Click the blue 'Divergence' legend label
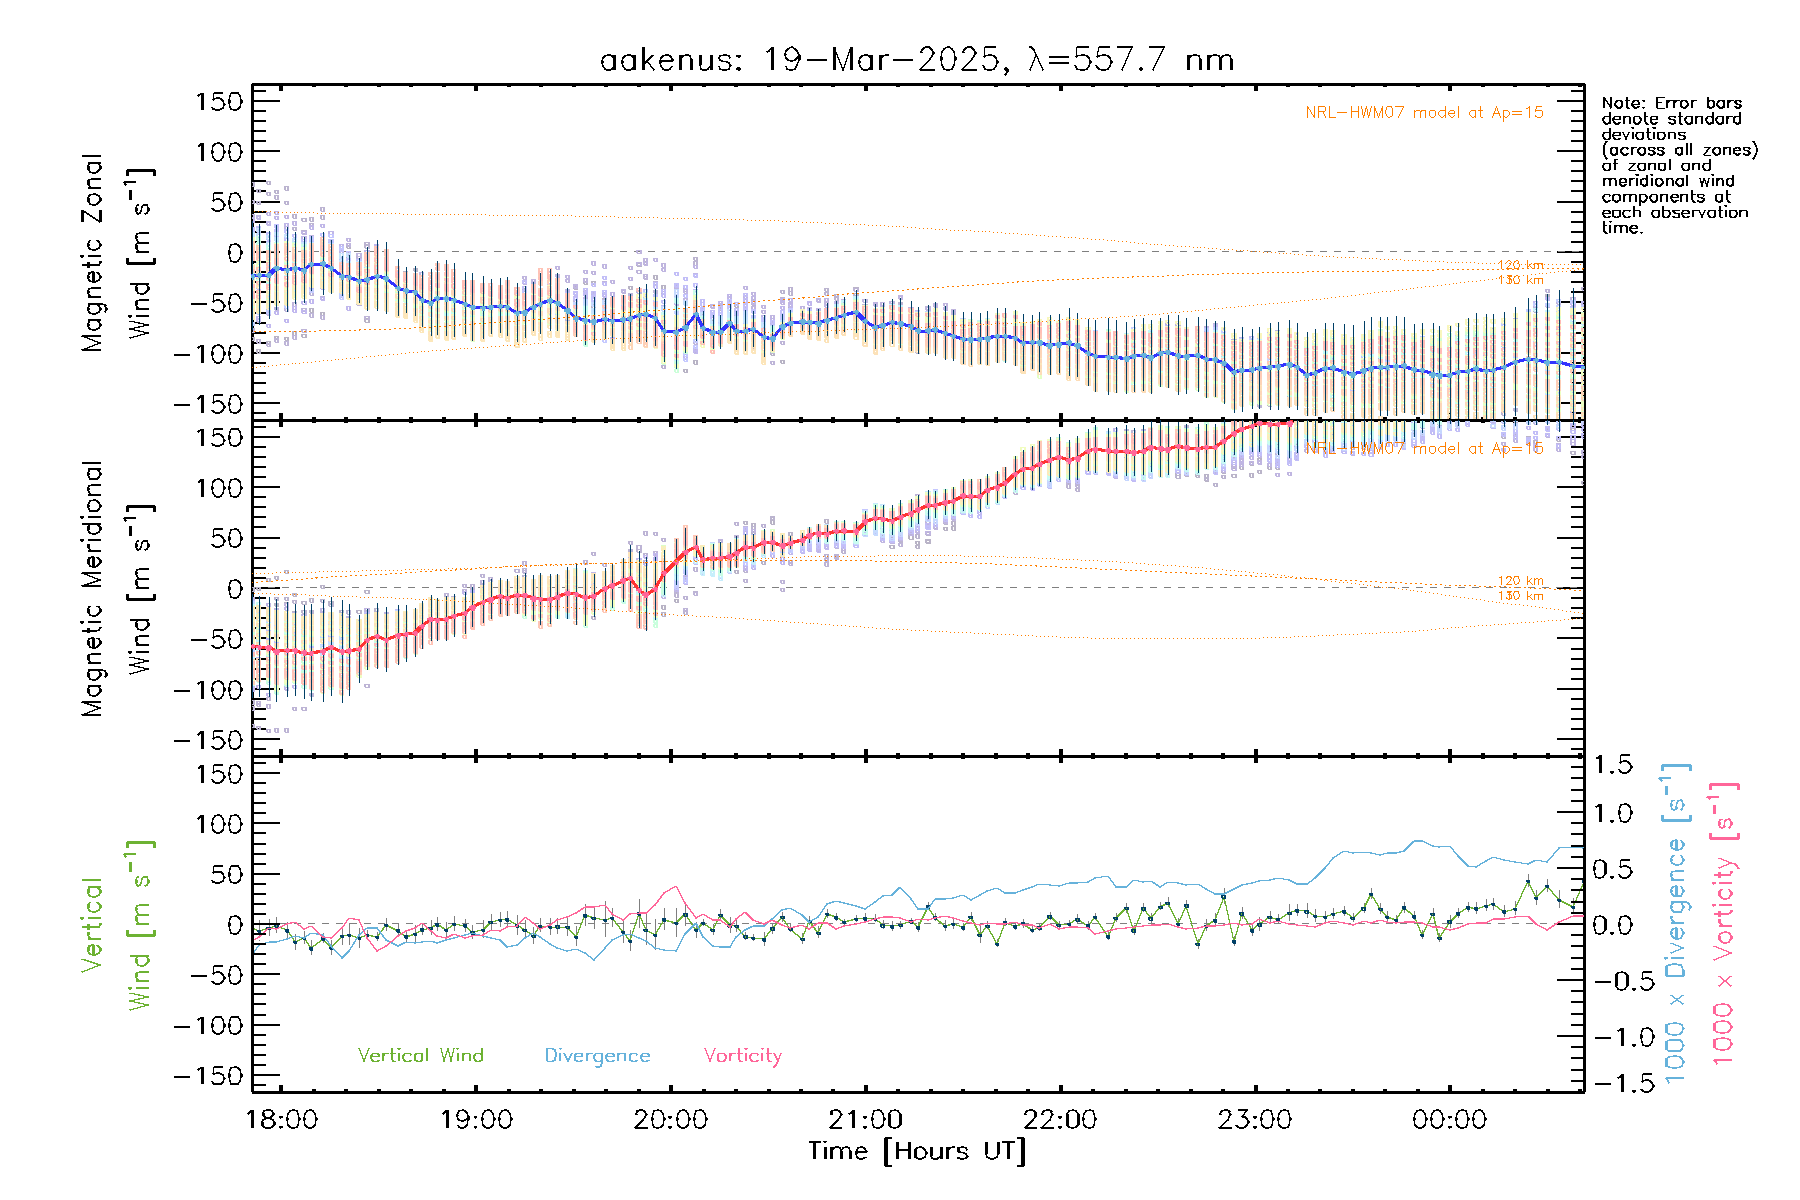1800x1200 pixels. coord(597,1056)
